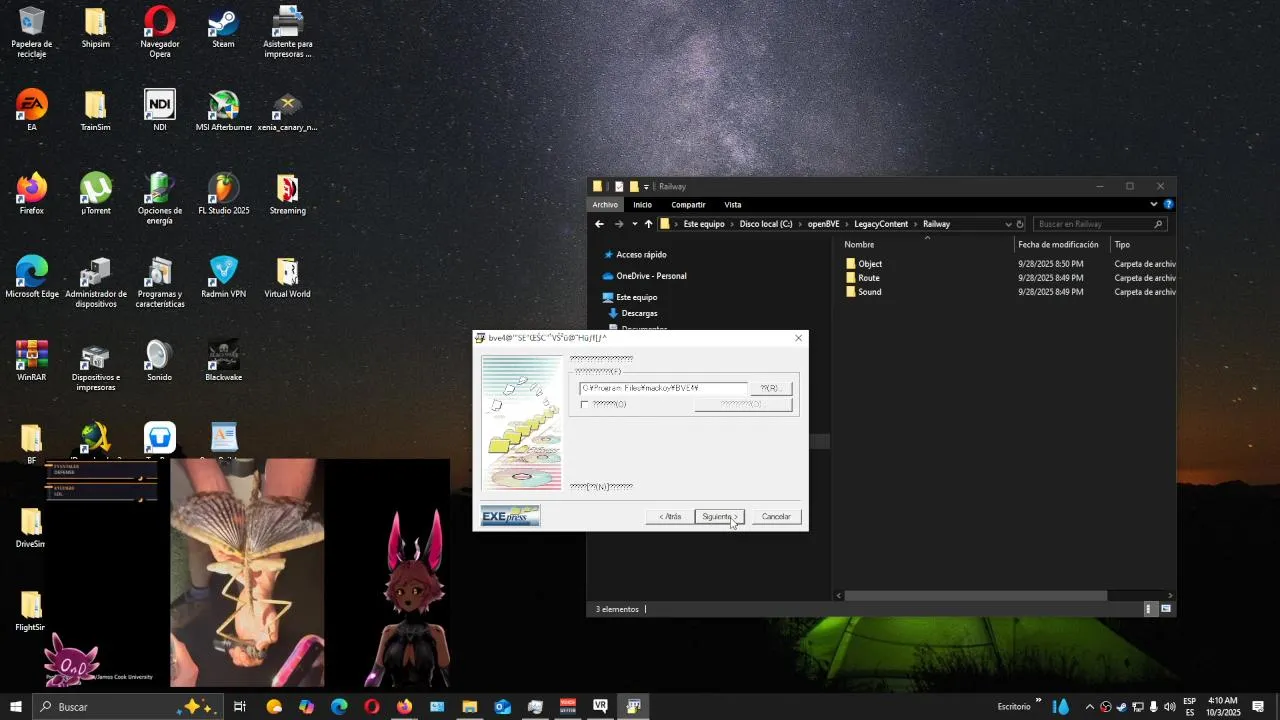This screenshot has height=720, width=1280.
Task: Open the Compartir ribbon tab in Explorer
Action: pyautogui.click(x=688, y=205)
